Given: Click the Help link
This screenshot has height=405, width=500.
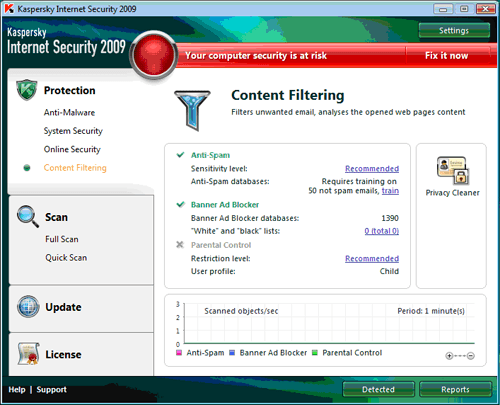Looking at the screenshot, I should click(17, 389).
